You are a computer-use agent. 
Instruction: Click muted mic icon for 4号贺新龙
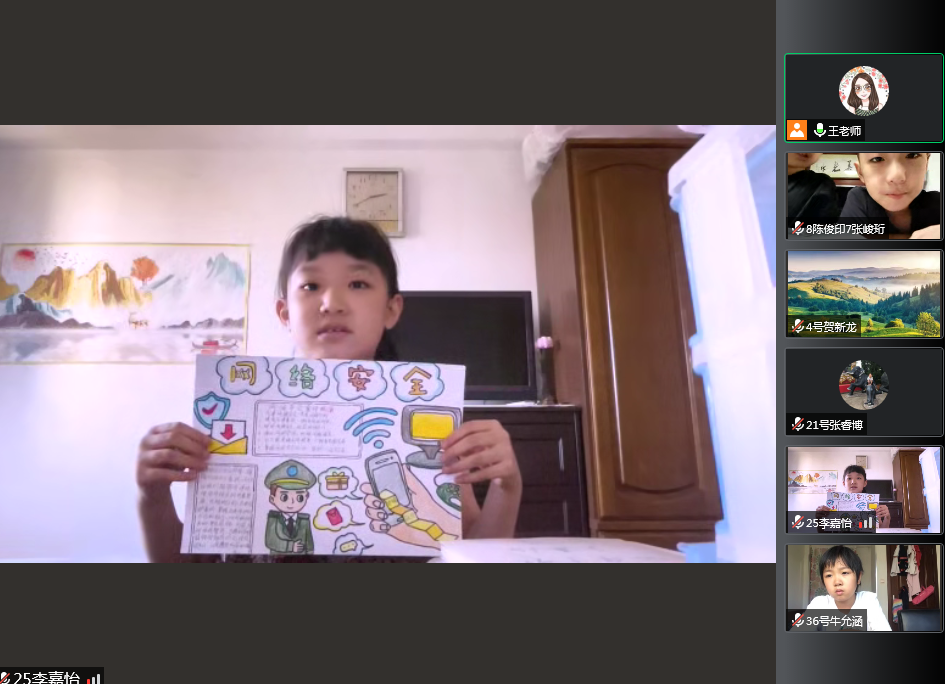tap(797, 326)
